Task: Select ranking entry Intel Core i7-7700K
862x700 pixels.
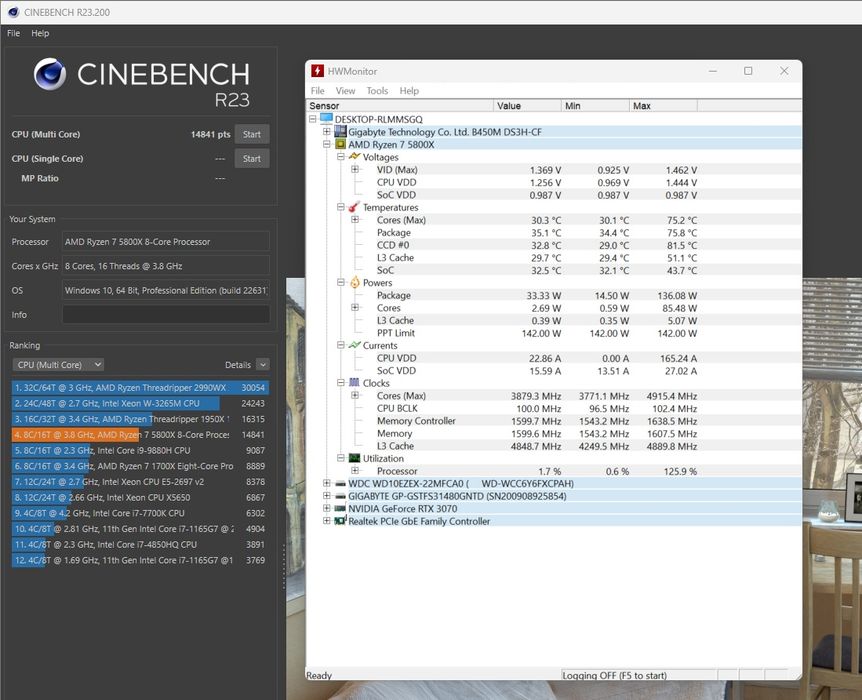Action: click(x=140, y=512)
